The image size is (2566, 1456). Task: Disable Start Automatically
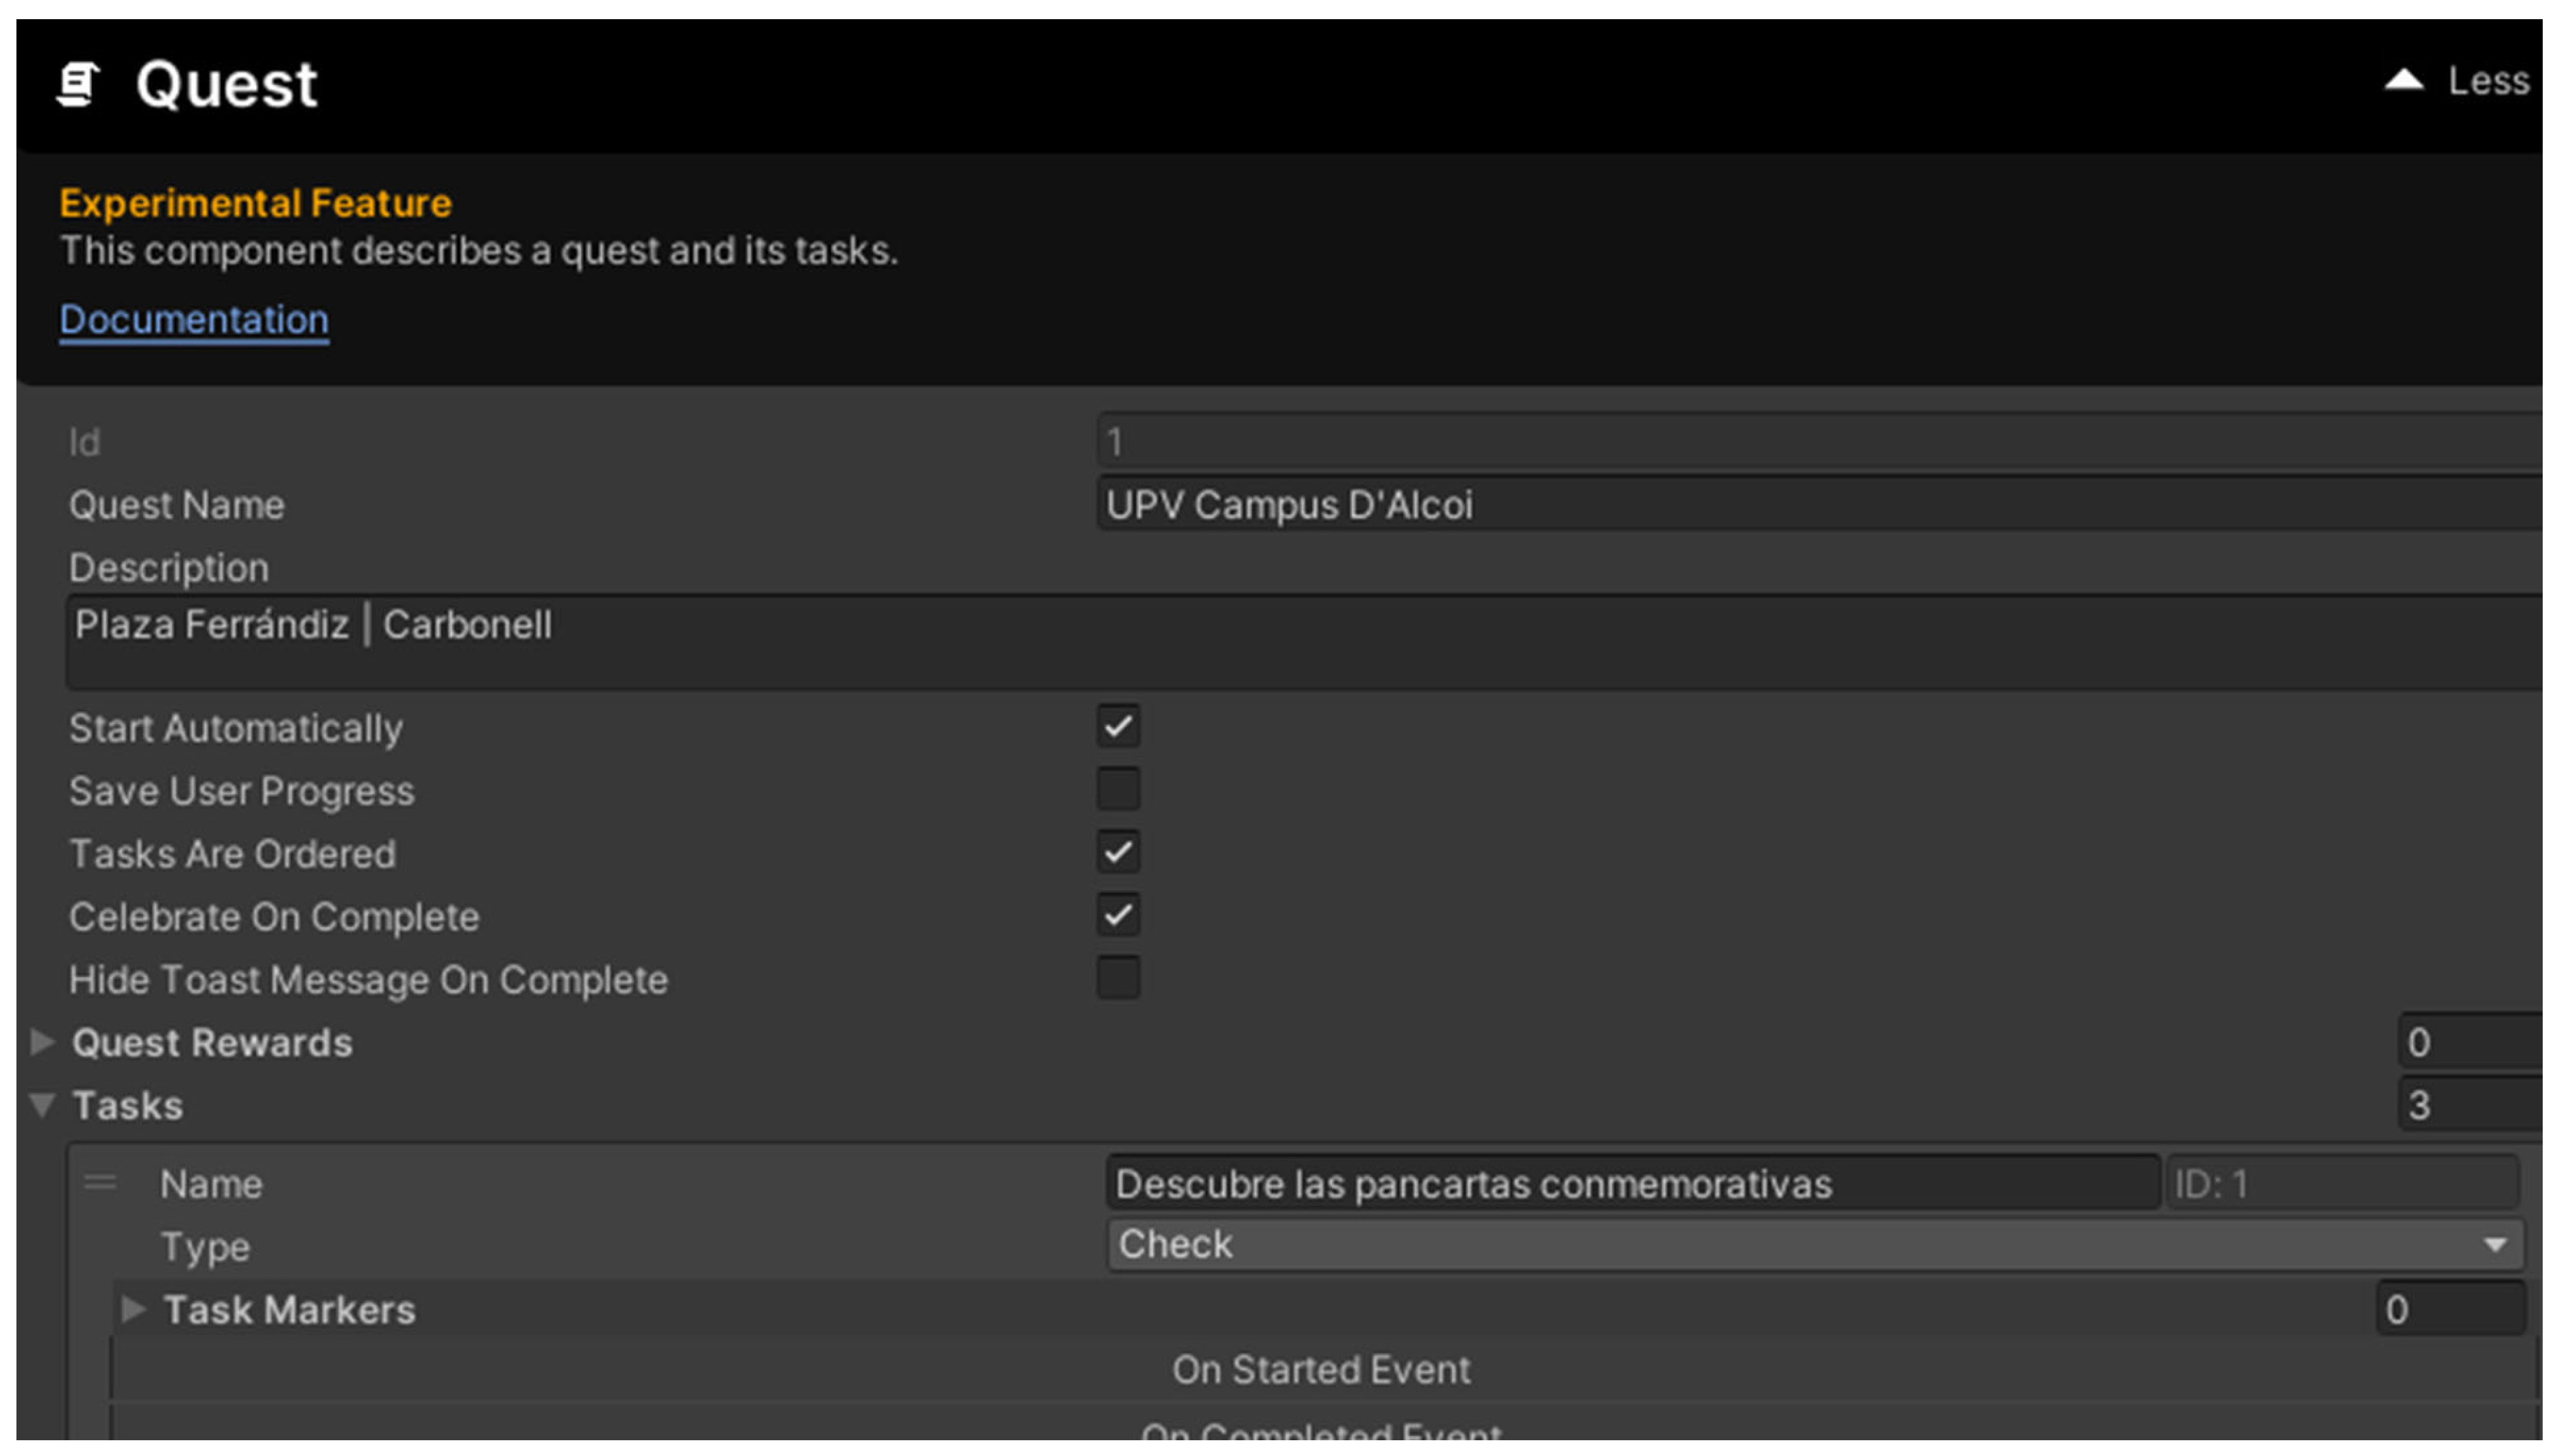coord(1117,727)
